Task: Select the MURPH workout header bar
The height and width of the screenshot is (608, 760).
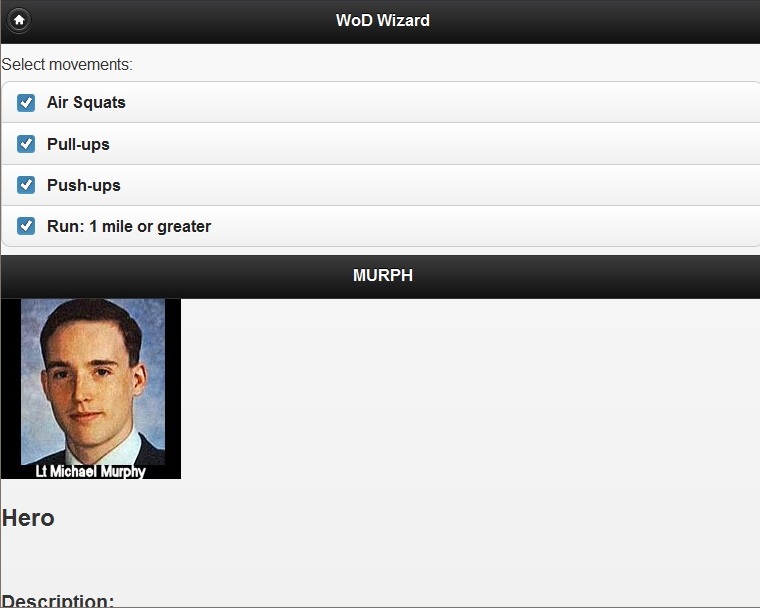Action: 380,276
